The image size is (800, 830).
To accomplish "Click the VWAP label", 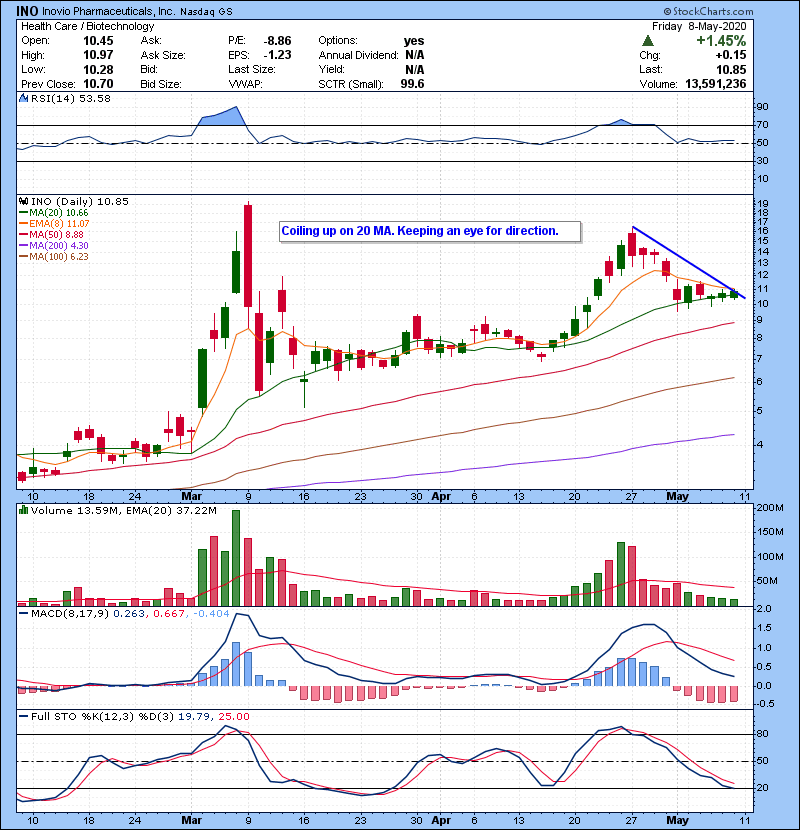I will [245, 84].
